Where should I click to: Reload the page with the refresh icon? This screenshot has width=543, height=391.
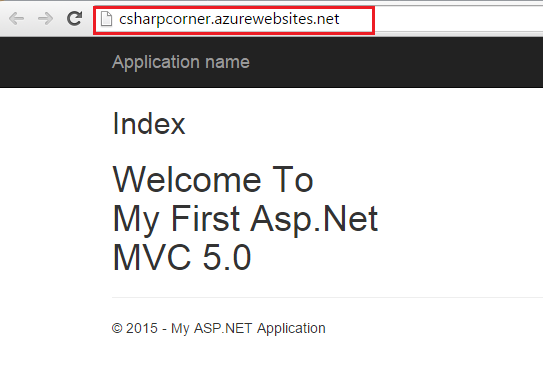(74, 19)
